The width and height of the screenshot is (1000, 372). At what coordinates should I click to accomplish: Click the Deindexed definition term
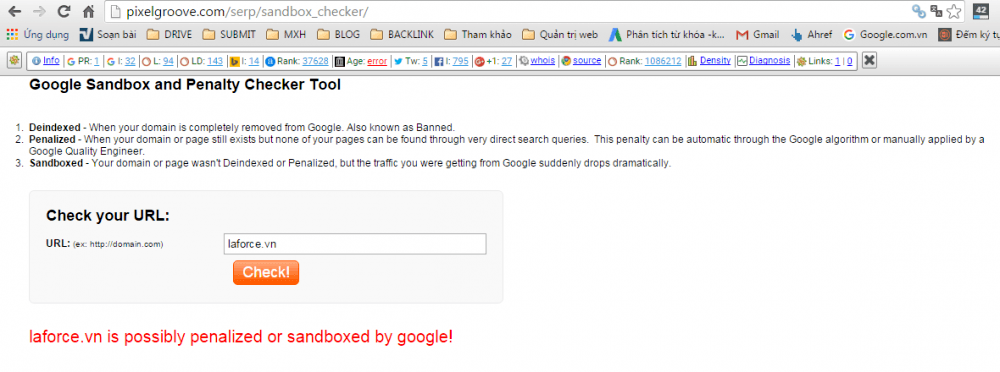[55, 127]
